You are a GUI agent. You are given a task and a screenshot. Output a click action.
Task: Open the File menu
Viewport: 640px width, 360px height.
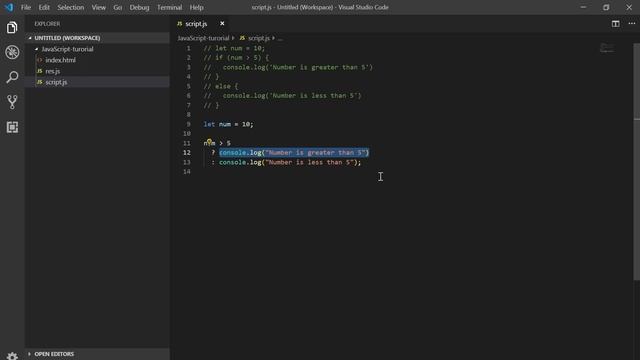pos(26,7)
